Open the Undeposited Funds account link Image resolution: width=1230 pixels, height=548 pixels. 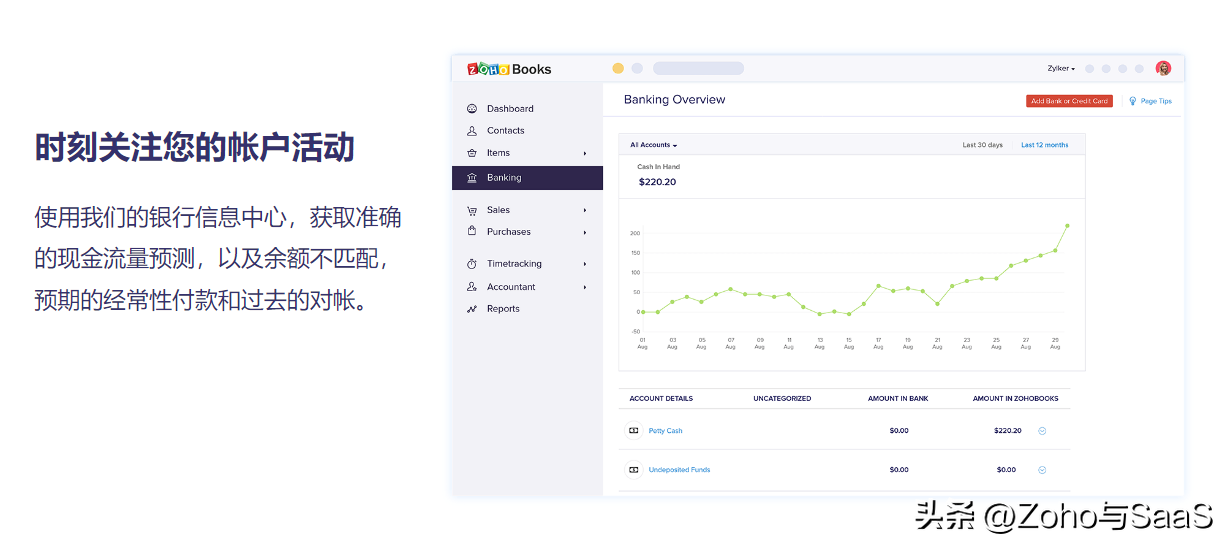[x=679, y=470]
